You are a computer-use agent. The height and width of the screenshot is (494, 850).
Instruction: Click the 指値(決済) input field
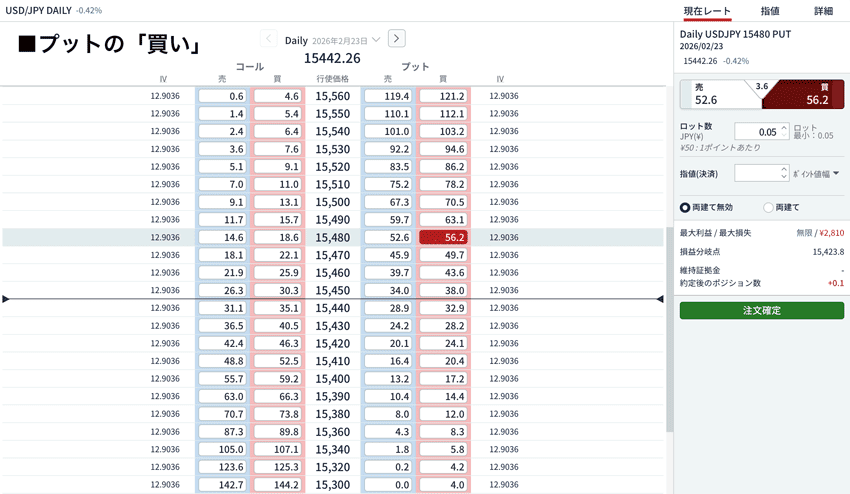(x=755, y=173)
